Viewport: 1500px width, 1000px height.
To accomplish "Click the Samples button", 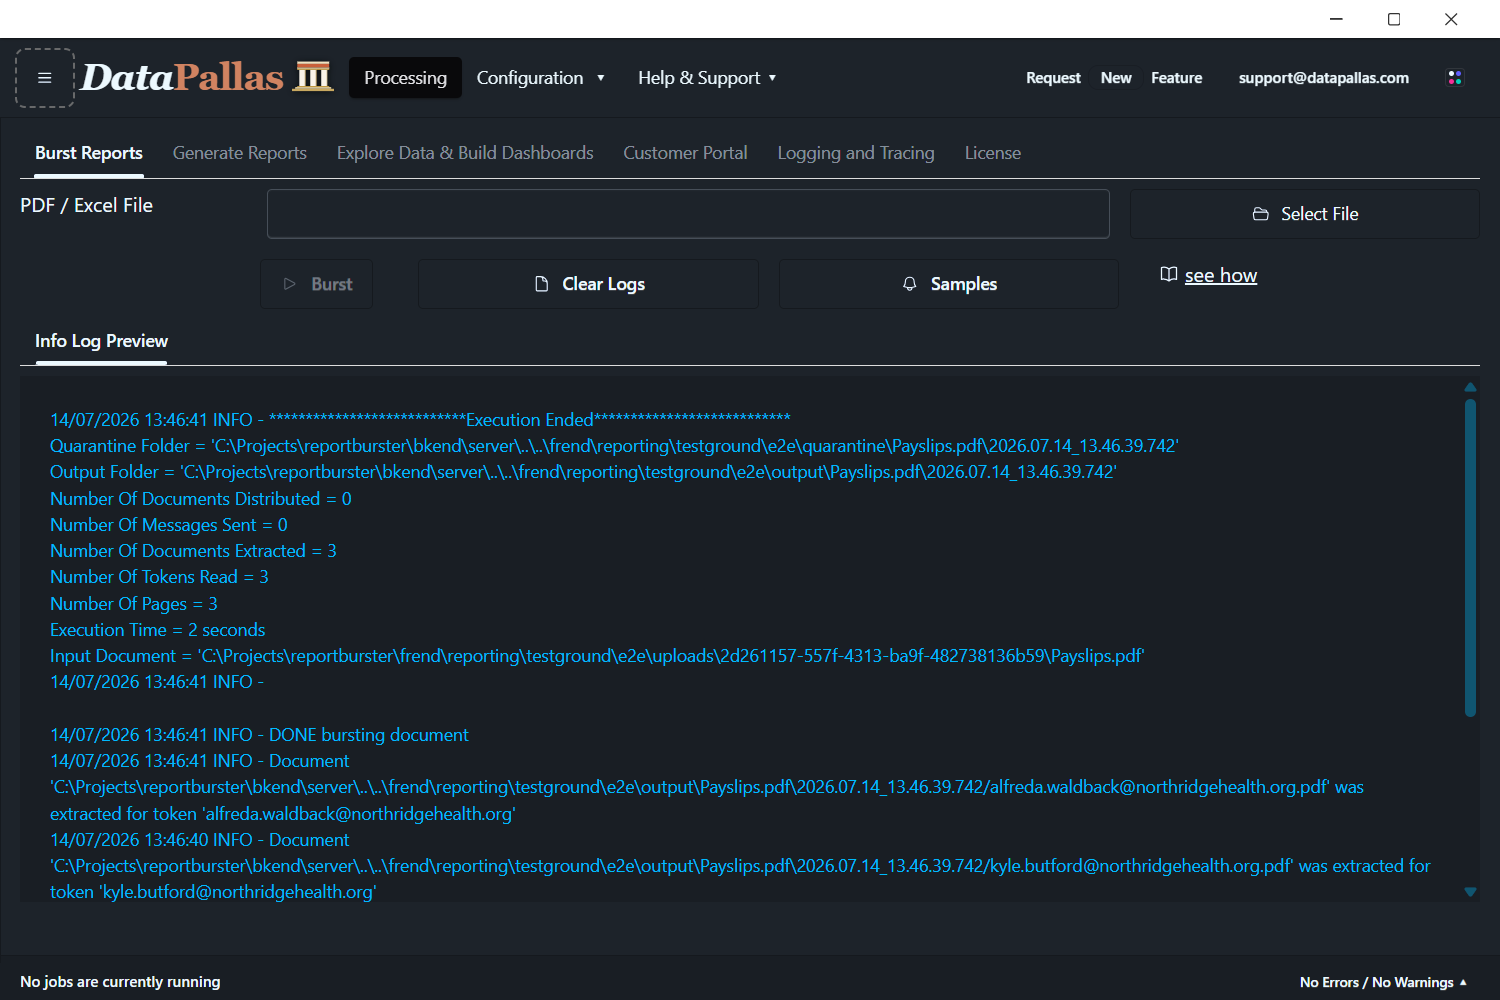I will (x=949, y=284).
